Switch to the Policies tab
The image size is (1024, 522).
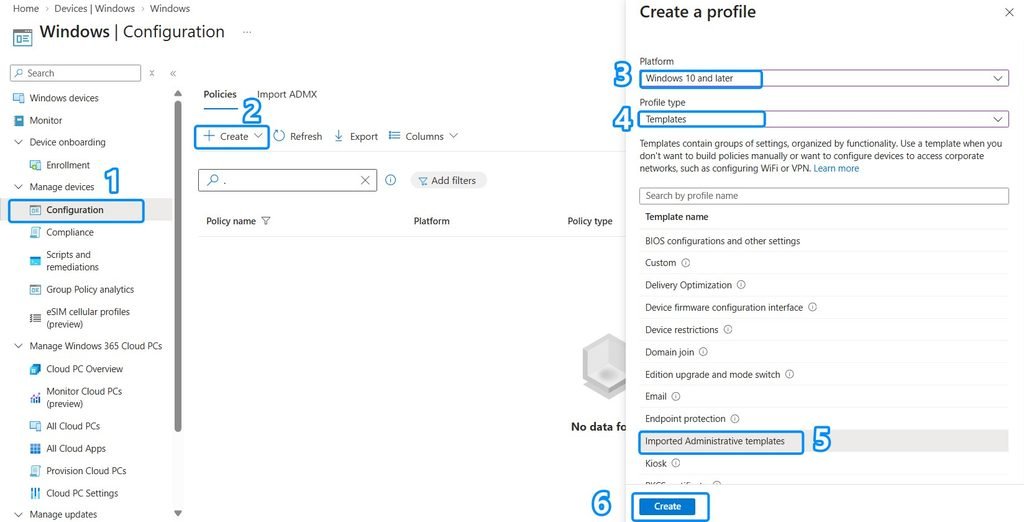(220, 94)
